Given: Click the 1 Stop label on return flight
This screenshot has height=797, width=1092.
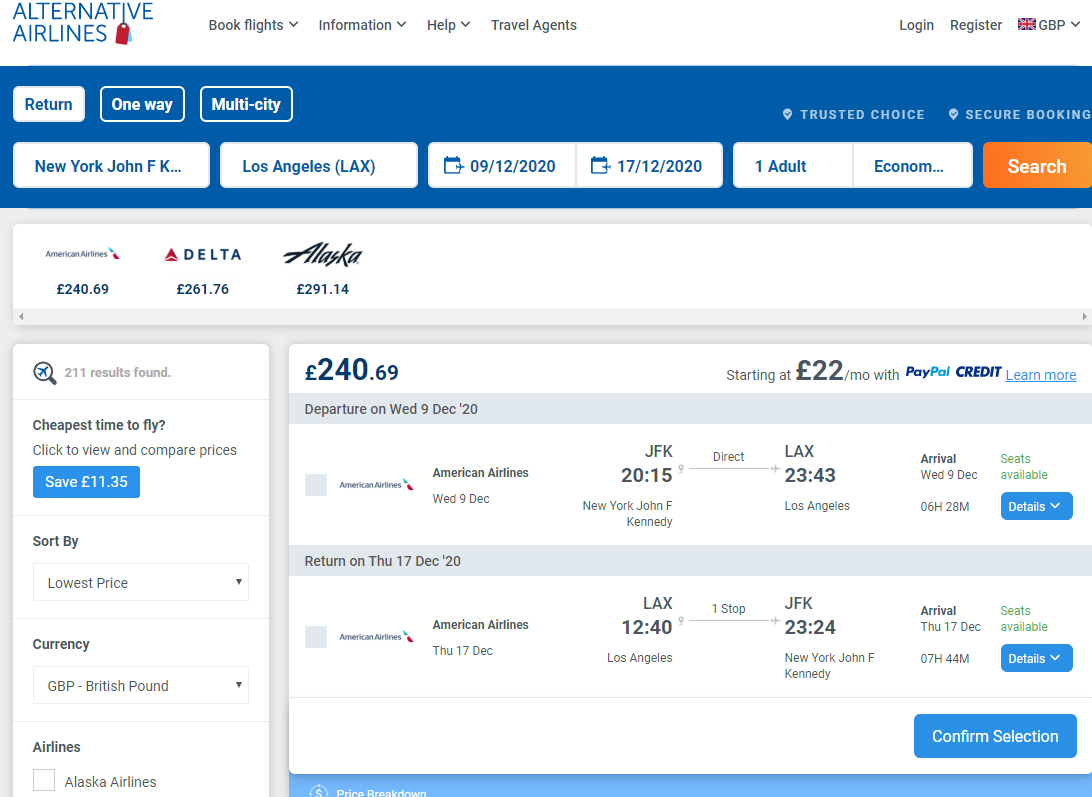Looking at the screenshot, I should 728,608.
